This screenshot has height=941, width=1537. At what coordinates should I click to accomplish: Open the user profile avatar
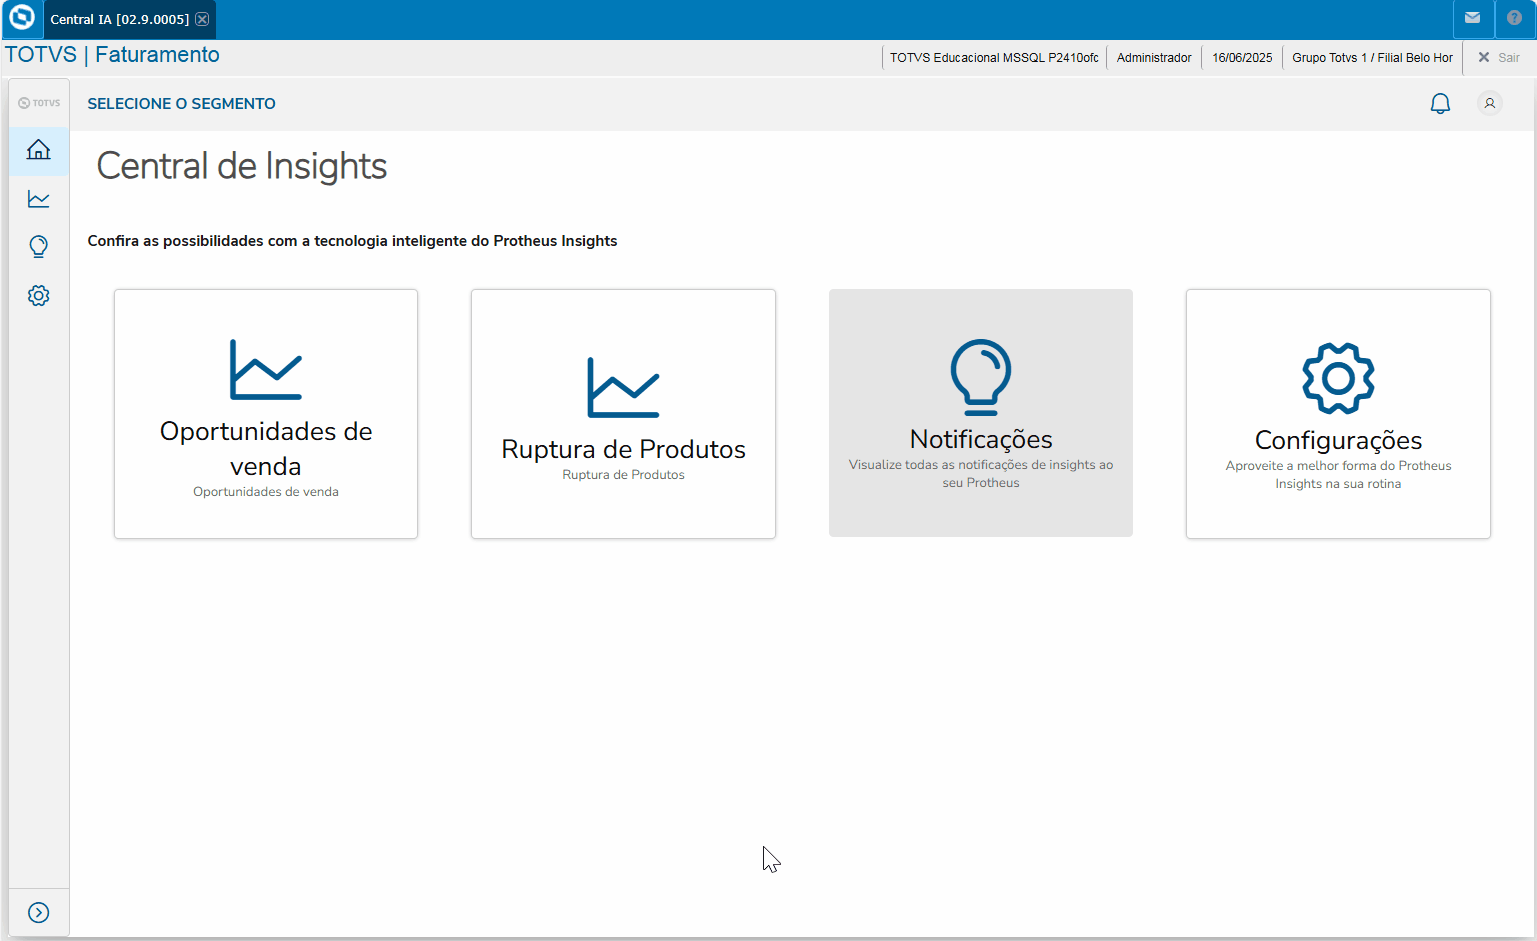point(1490,103)
